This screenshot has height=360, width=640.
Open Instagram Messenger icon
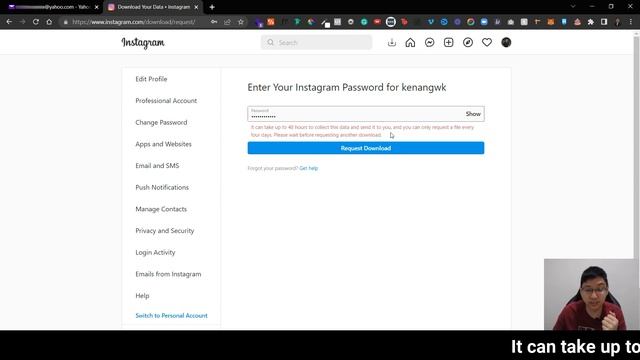pyautogui.click(x=429, y=42)
